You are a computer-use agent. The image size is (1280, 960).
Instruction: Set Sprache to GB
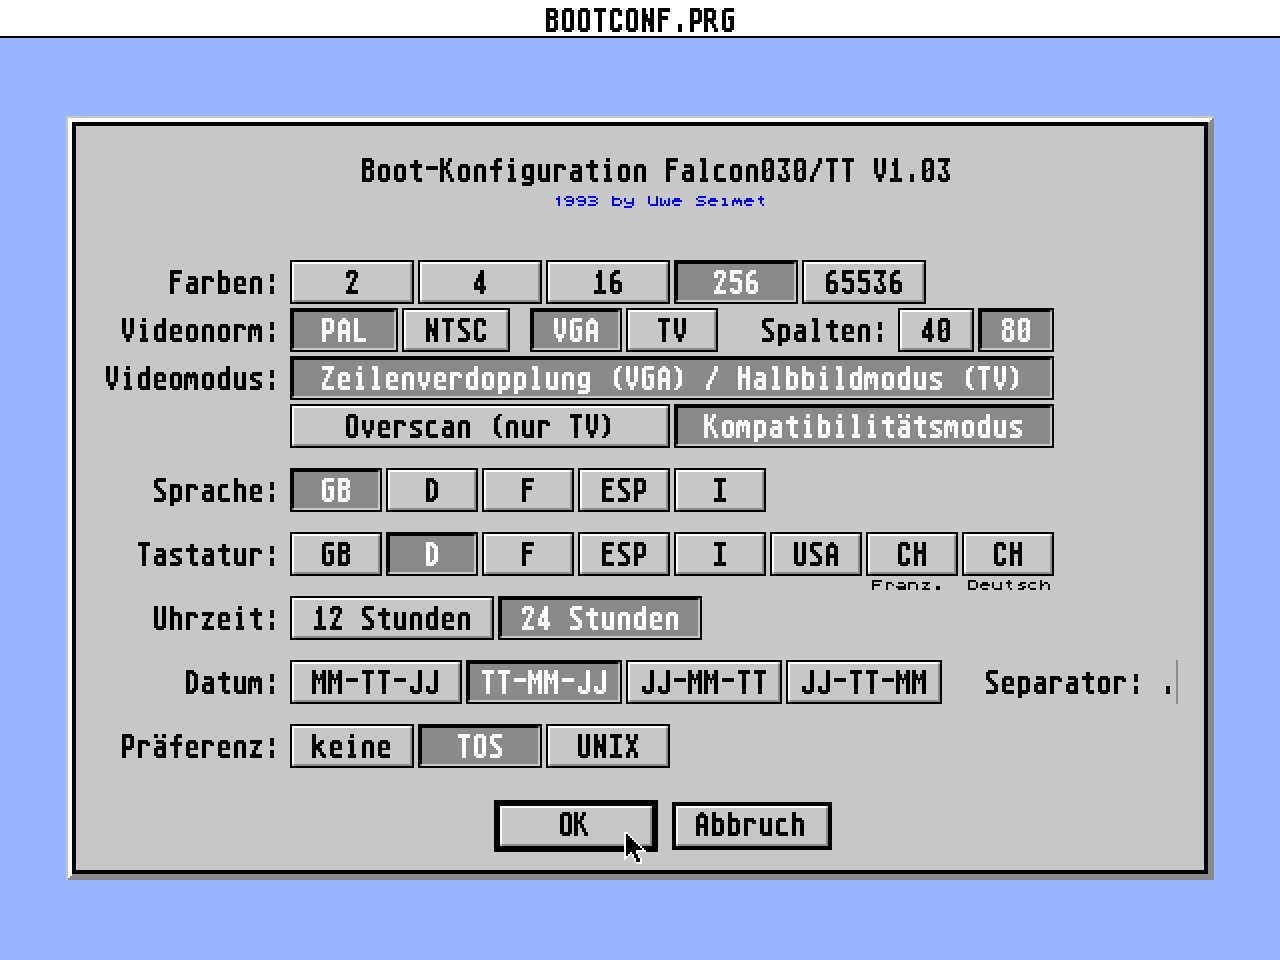[336, 490]
